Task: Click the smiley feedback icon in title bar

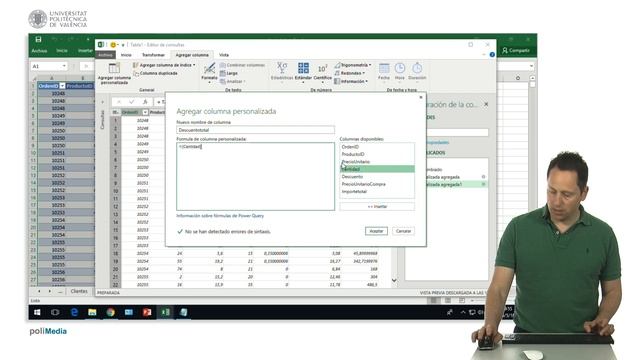Action: click(x=113, y=45)
